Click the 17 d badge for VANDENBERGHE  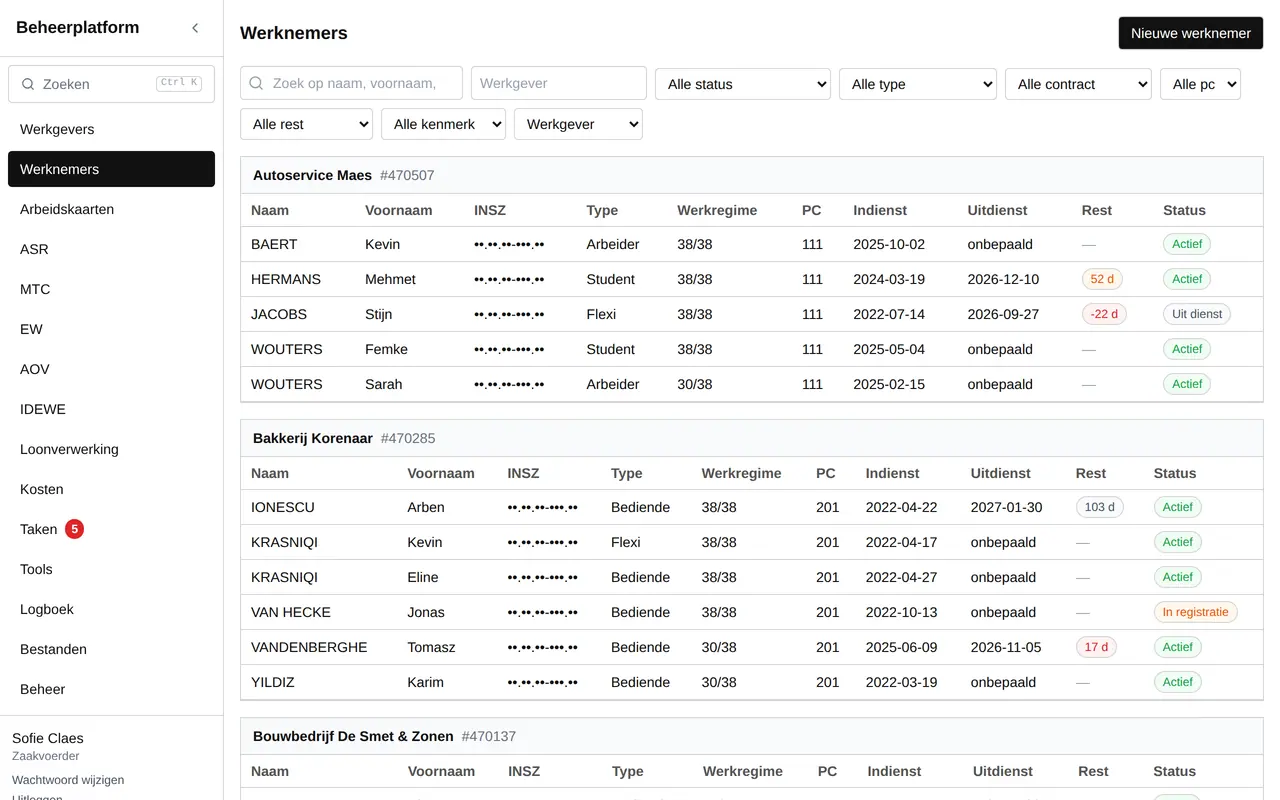1096,647
